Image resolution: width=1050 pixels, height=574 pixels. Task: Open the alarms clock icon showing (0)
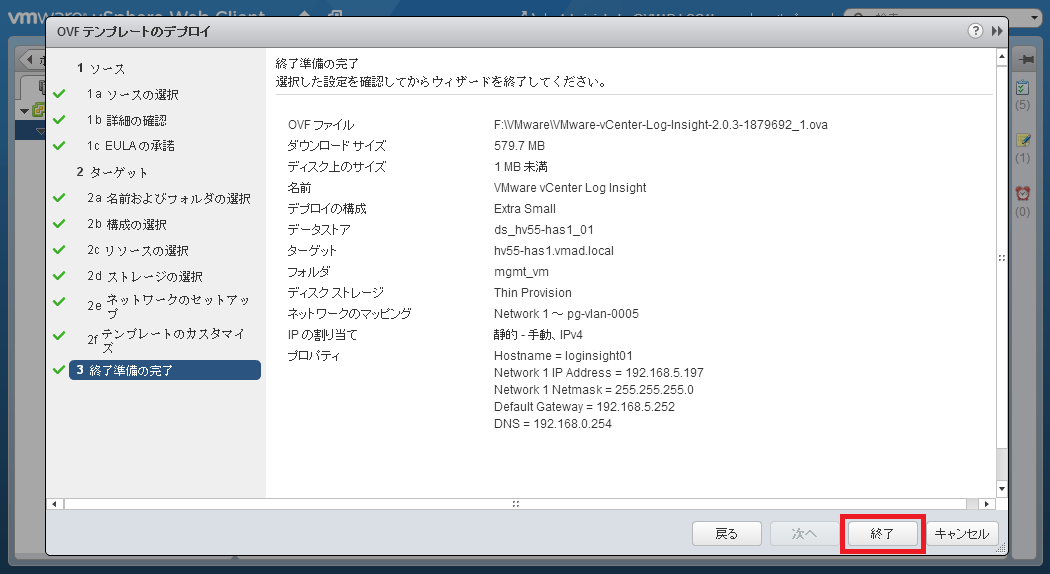(x=1023, y=194)
